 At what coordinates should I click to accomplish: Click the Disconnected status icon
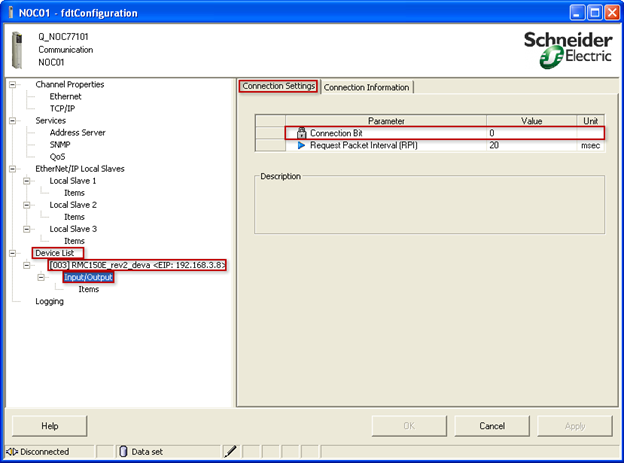tap(12, 451)
